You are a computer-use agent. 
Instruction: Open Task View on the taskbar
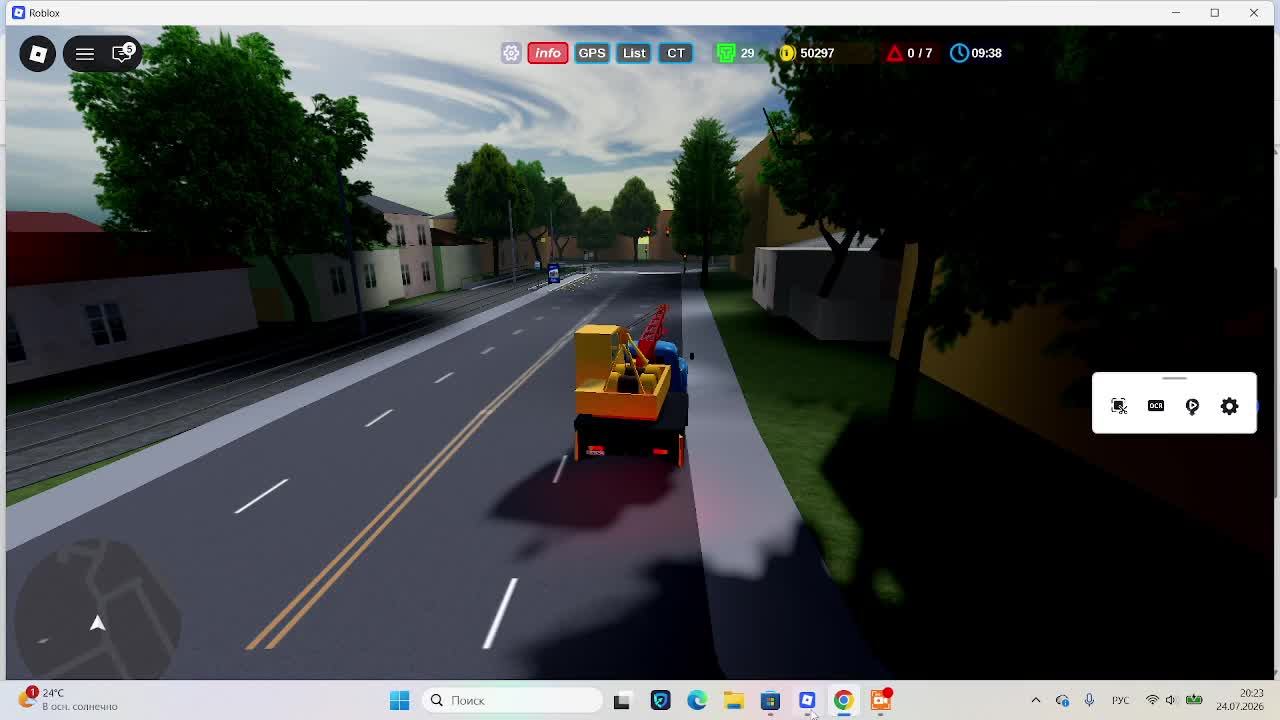point(621,701)
